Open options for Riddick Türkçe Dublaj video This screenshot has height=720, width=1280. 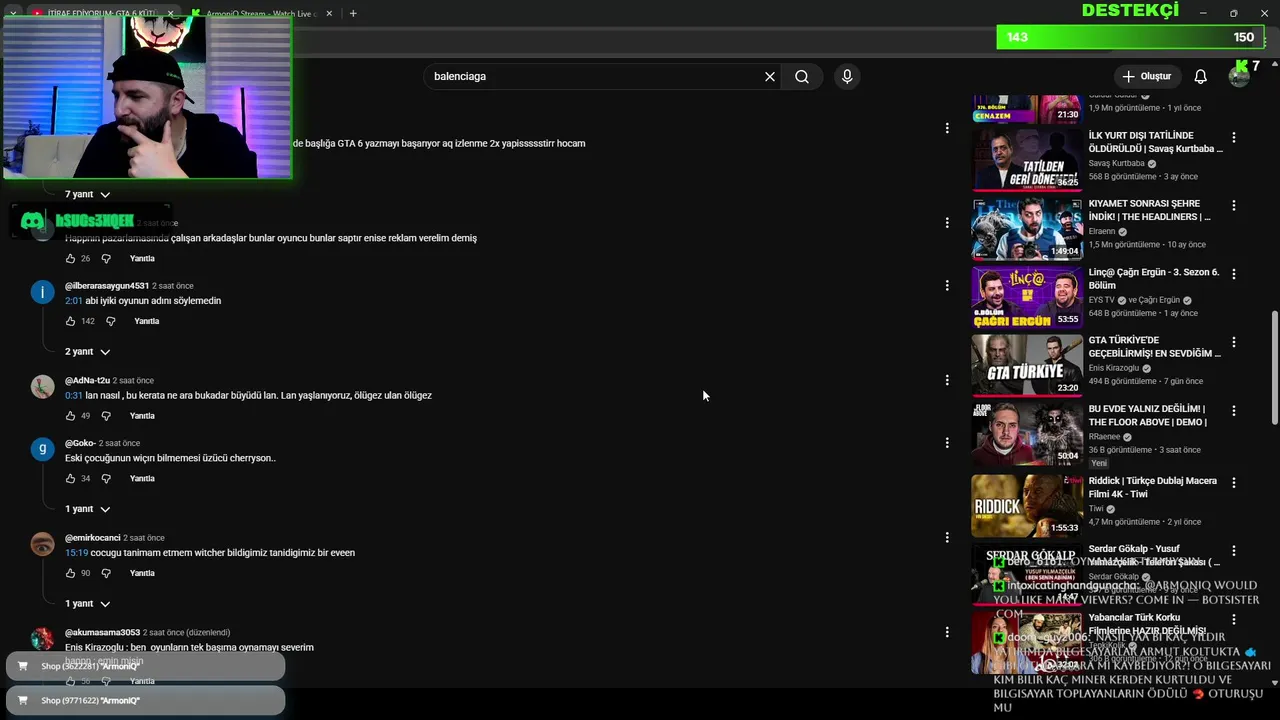[1234, 482]
